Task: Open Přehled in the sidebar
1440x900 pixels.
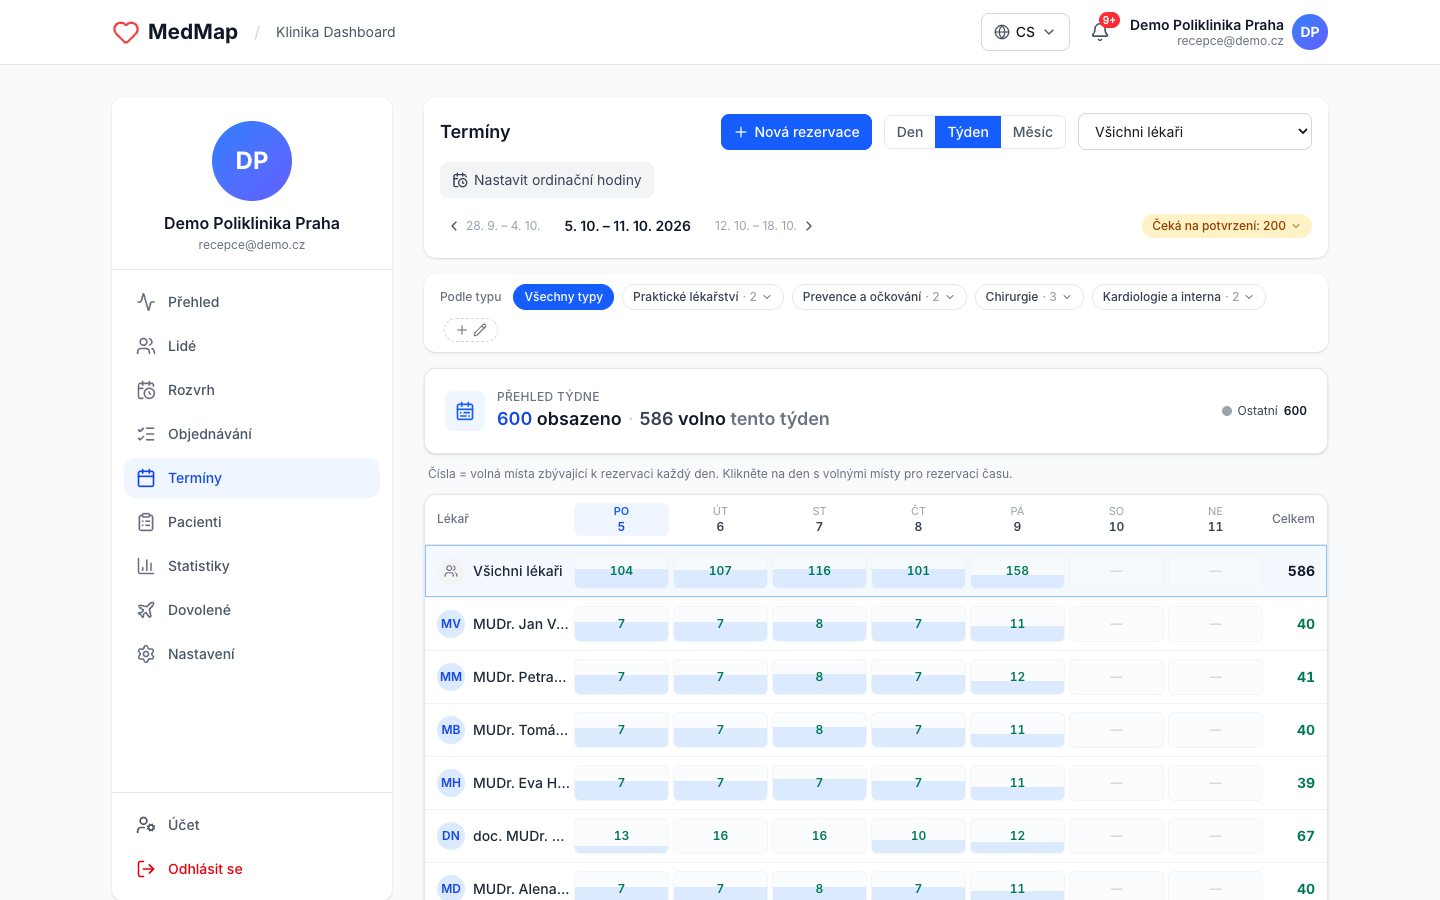Action: tap(252, 302)
